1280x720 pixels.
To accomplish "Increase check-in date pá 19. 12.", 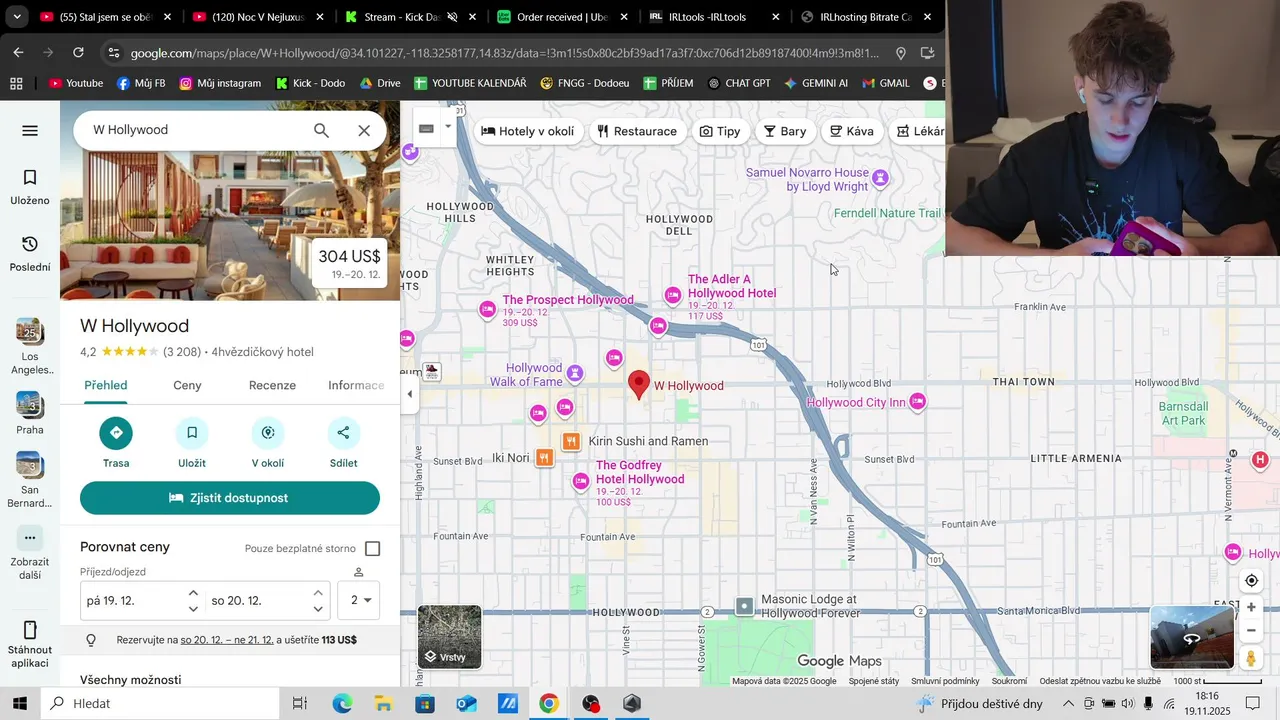I will [193, 593].
